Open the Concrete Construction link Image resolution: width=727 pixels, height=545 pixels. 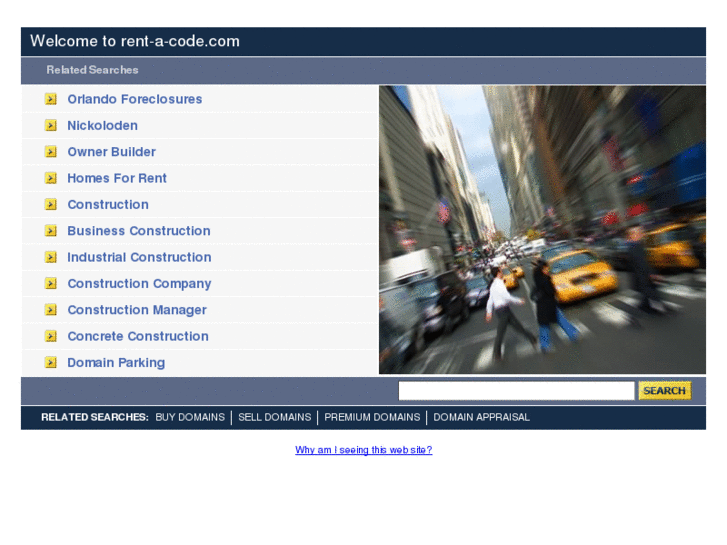point(138,336)
